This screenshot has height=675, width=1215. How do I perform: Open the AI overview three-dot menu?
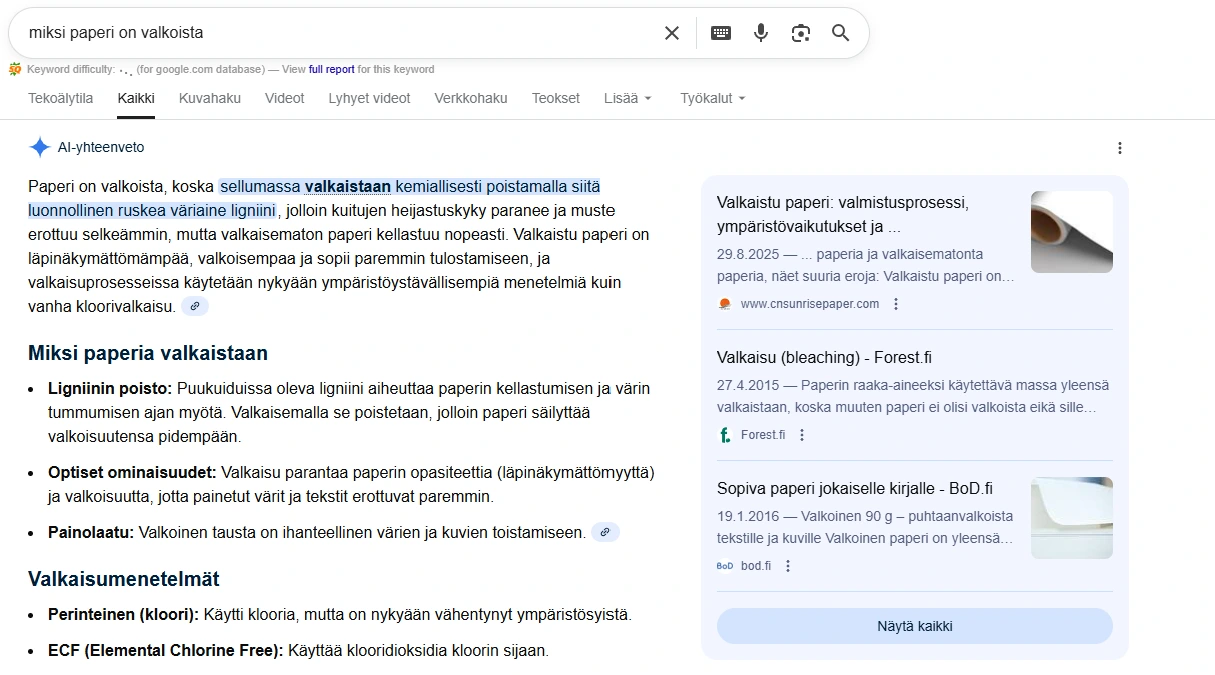click(x=1120, y=147)
